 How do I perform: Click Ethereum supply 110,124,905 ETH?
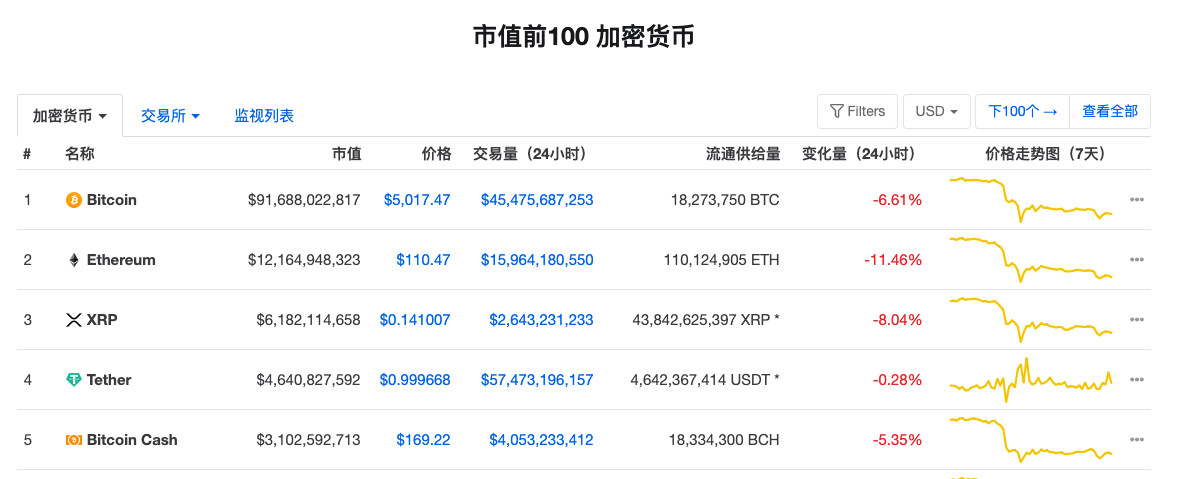[722, 260]
